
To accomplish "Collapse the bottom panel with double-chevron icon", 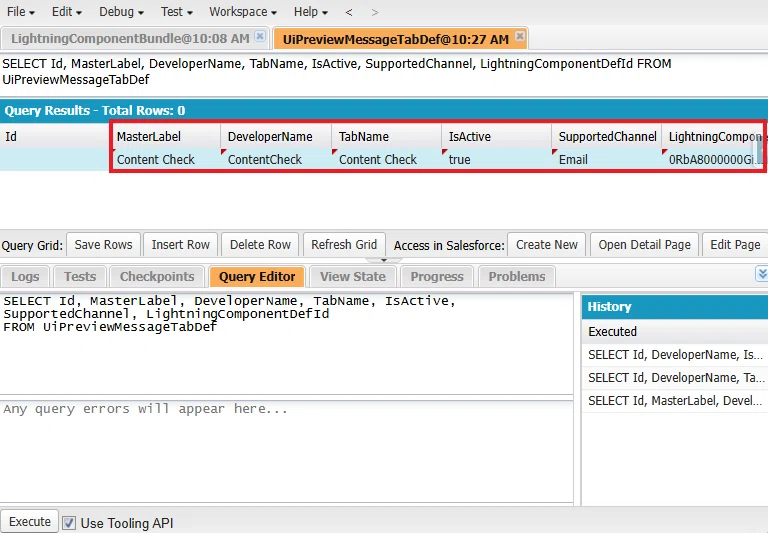I will (x=762, y=274).
